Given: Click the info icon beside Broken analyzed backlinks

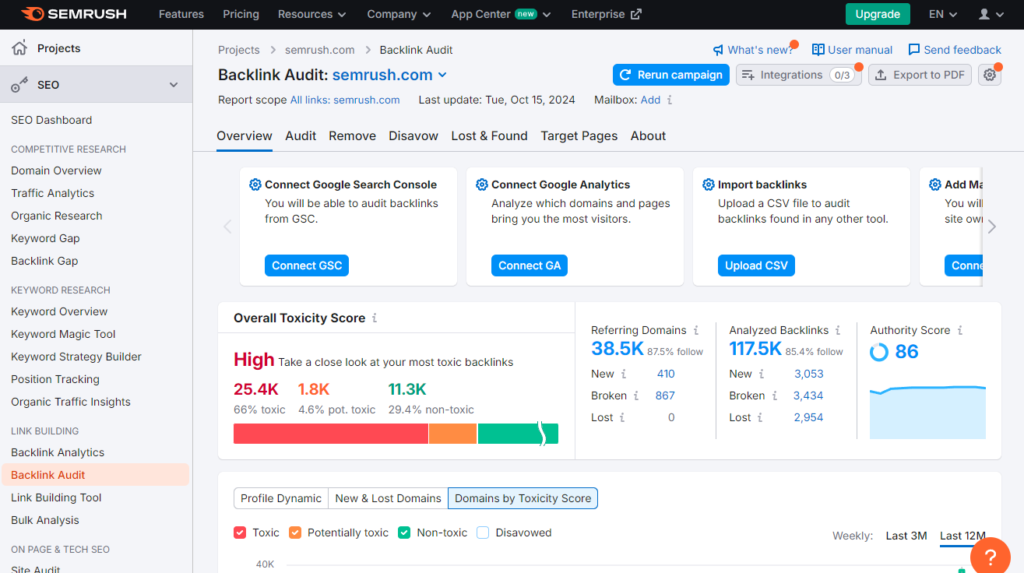Looking at the screenshot, I should pyautogui.click(x=775, y=395).
